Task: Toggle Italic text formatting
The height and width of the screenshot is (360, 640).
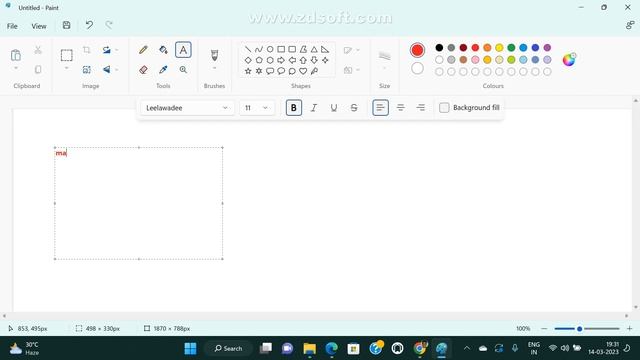Action: point(313,108)
